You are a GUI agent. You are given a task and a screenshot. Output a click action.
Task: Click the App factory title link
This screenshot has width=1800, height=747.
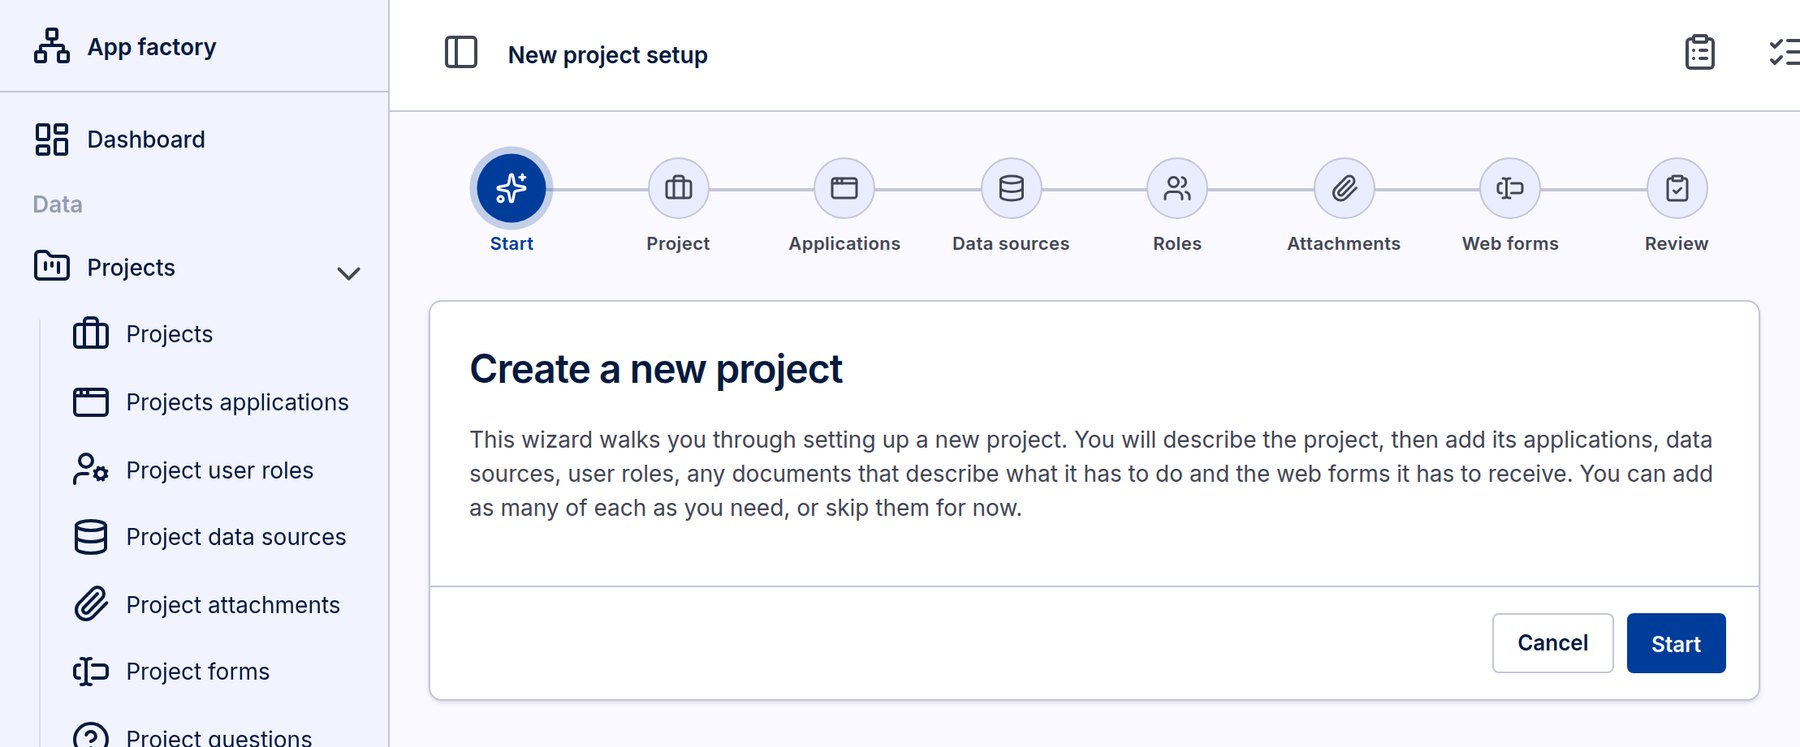point(152,47)
